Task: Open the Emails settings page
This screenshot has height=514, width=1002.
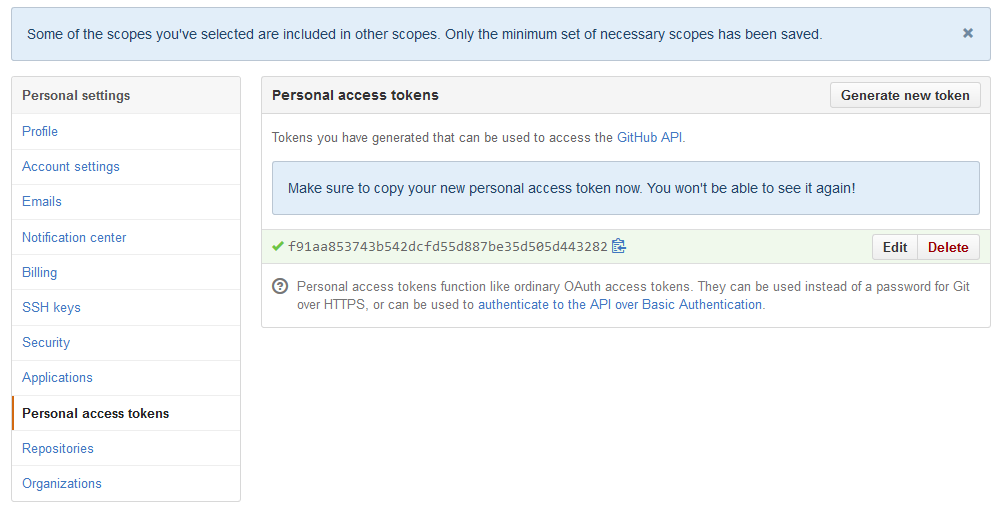Action: tap(42, 201)
